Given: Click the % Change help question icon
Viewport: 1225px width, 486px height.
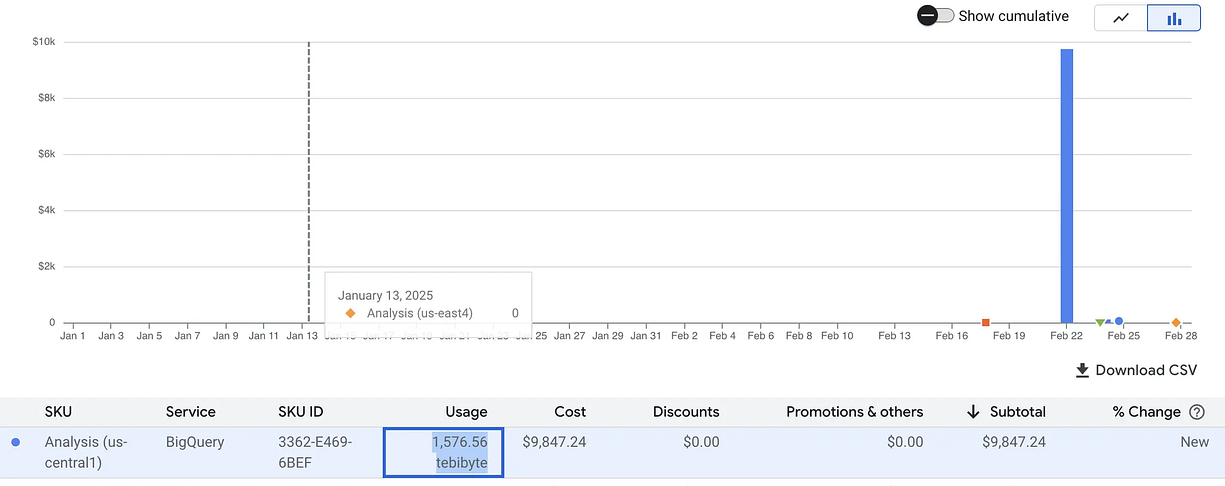Looking at the screenshot, I should click(x=1197, y=412).
